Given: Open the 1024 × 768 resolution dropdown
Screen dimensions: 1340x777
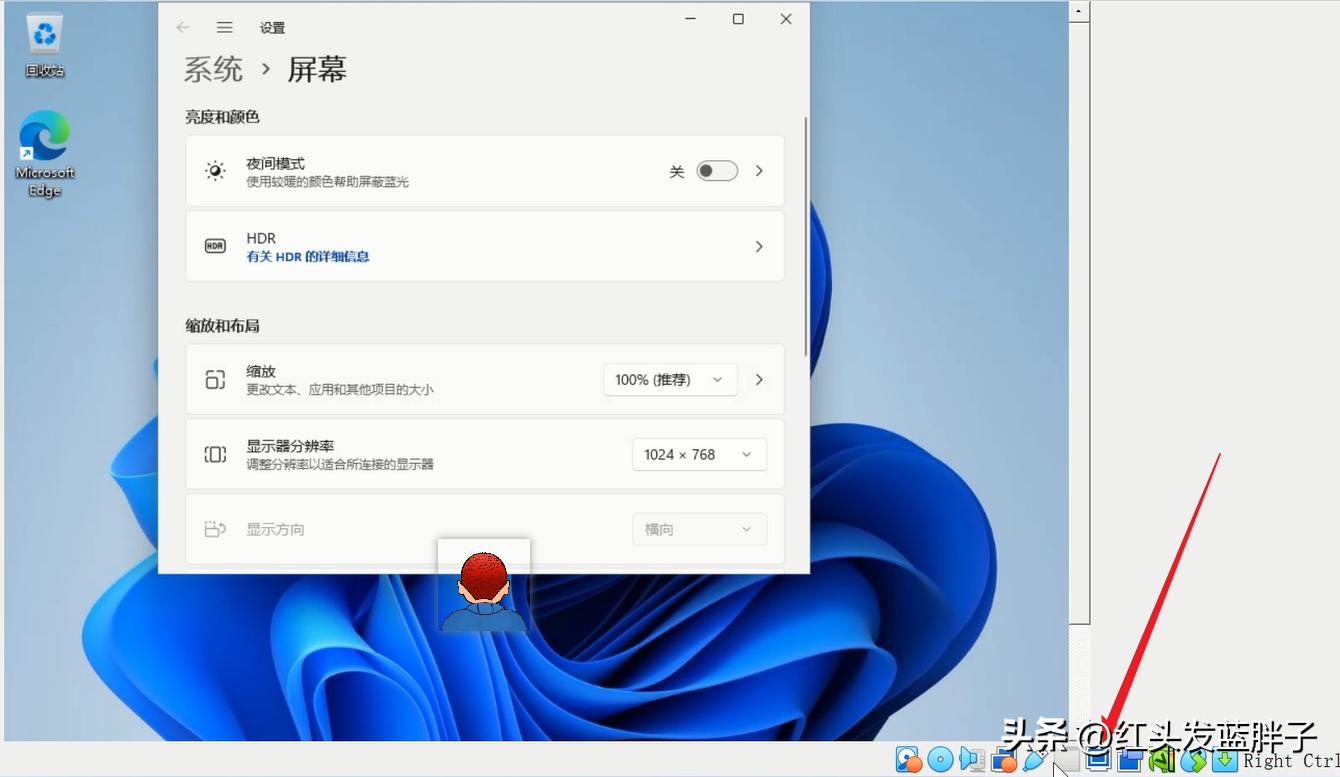Looking at the screenshot, I should 699,454.
